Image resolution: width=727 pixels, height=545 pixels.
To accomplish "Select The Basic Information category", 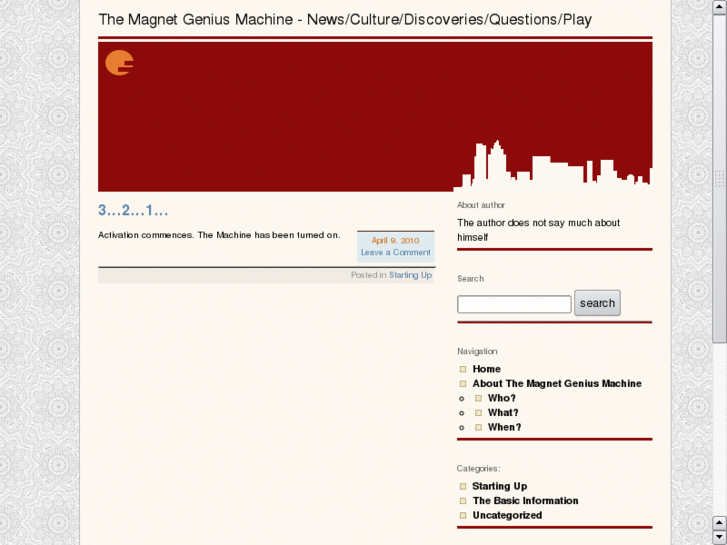I will [525, 500].
